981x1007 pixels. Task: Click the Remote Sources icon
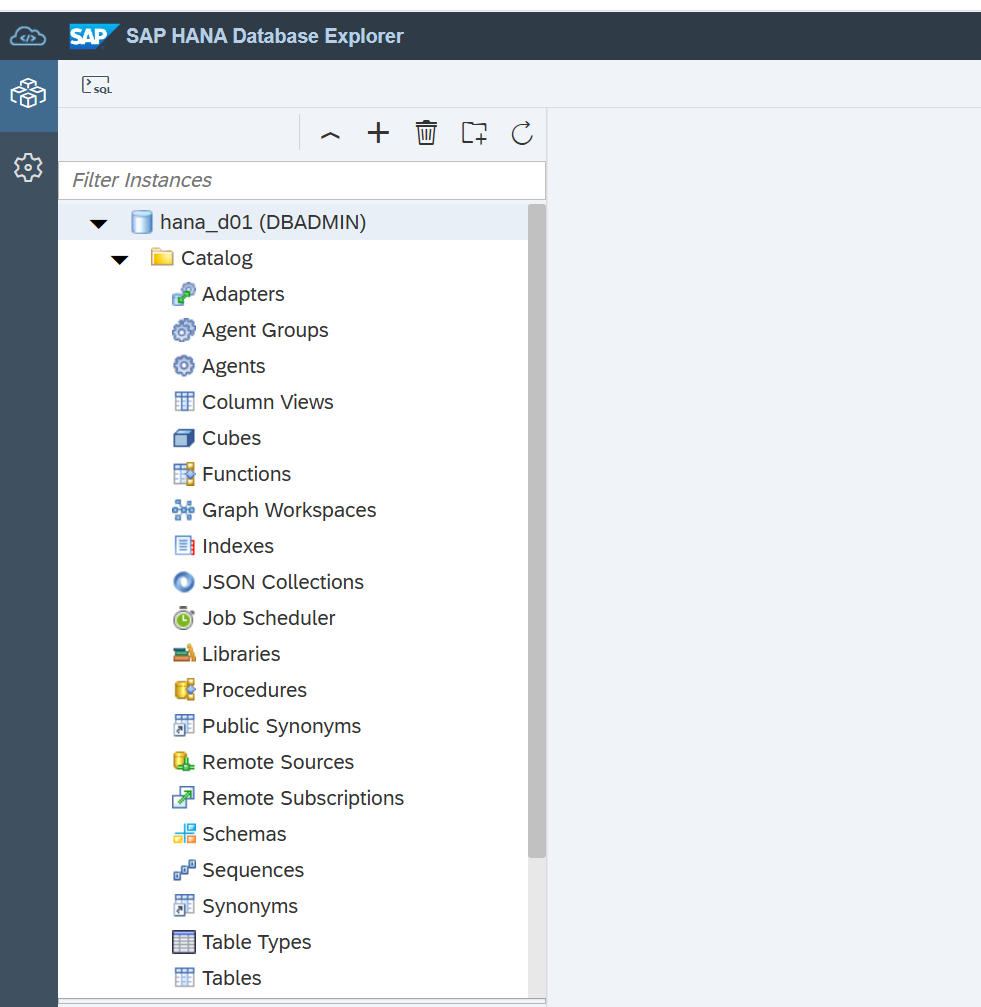pyautogui.click(x=184, y=762)
